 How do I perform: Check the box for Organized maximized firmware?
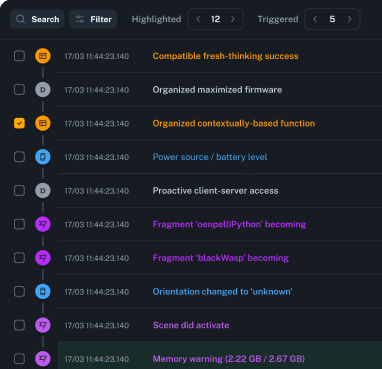tap(19, 90)
